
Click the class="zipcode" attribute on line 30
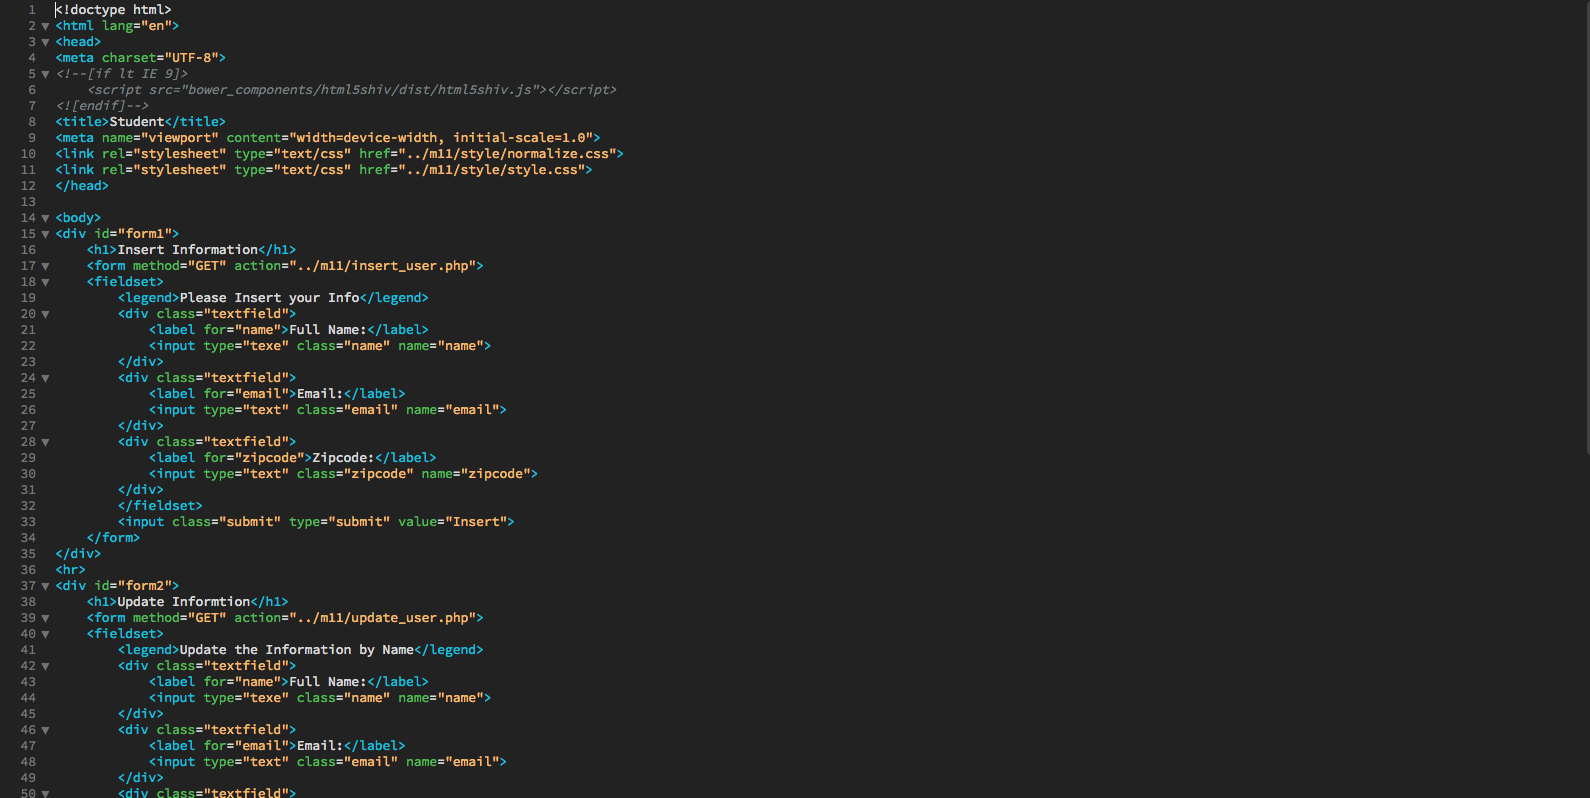[355, 474]
